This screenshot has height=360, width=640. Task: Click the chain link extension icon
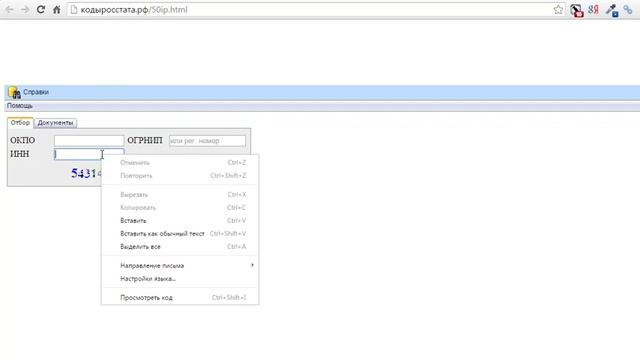pos(628,10)
